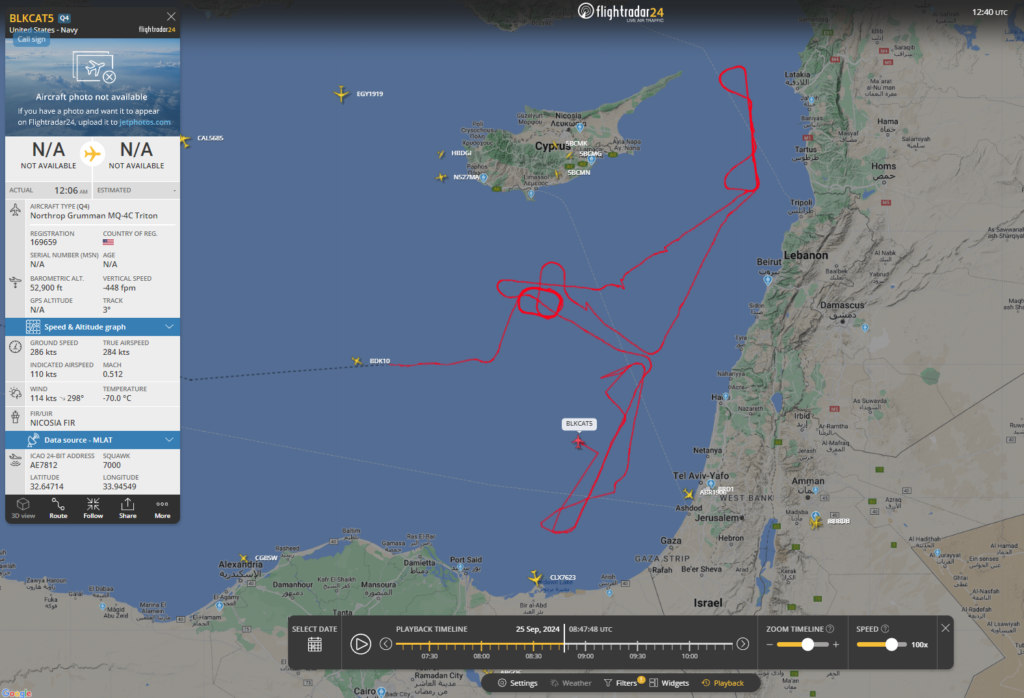Start playback with the play button

pos(360,644)
